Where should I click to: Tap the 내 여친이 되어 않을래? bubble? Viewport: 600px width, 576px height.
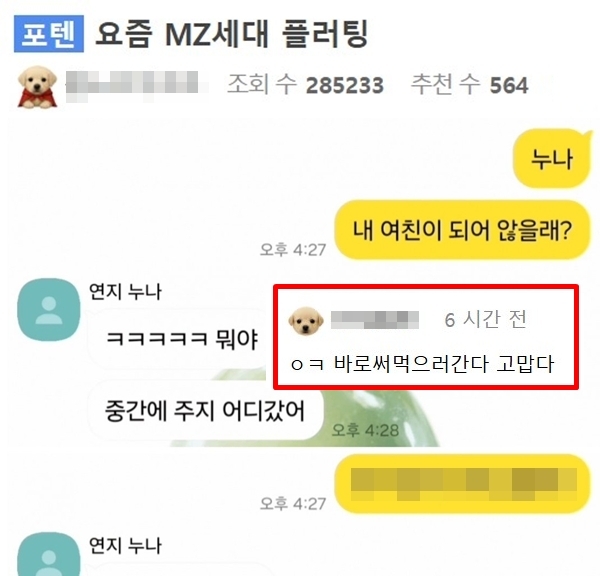(x=462, y=230)
